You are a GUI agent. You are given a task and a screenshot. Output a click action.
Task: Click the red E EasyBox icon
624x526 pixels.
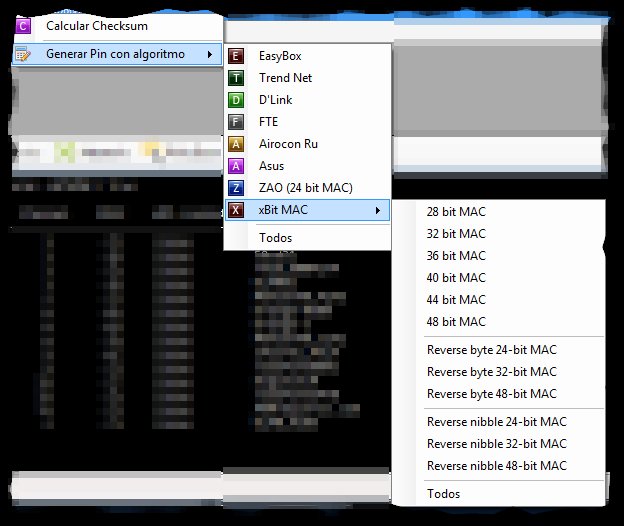point(236,56)
